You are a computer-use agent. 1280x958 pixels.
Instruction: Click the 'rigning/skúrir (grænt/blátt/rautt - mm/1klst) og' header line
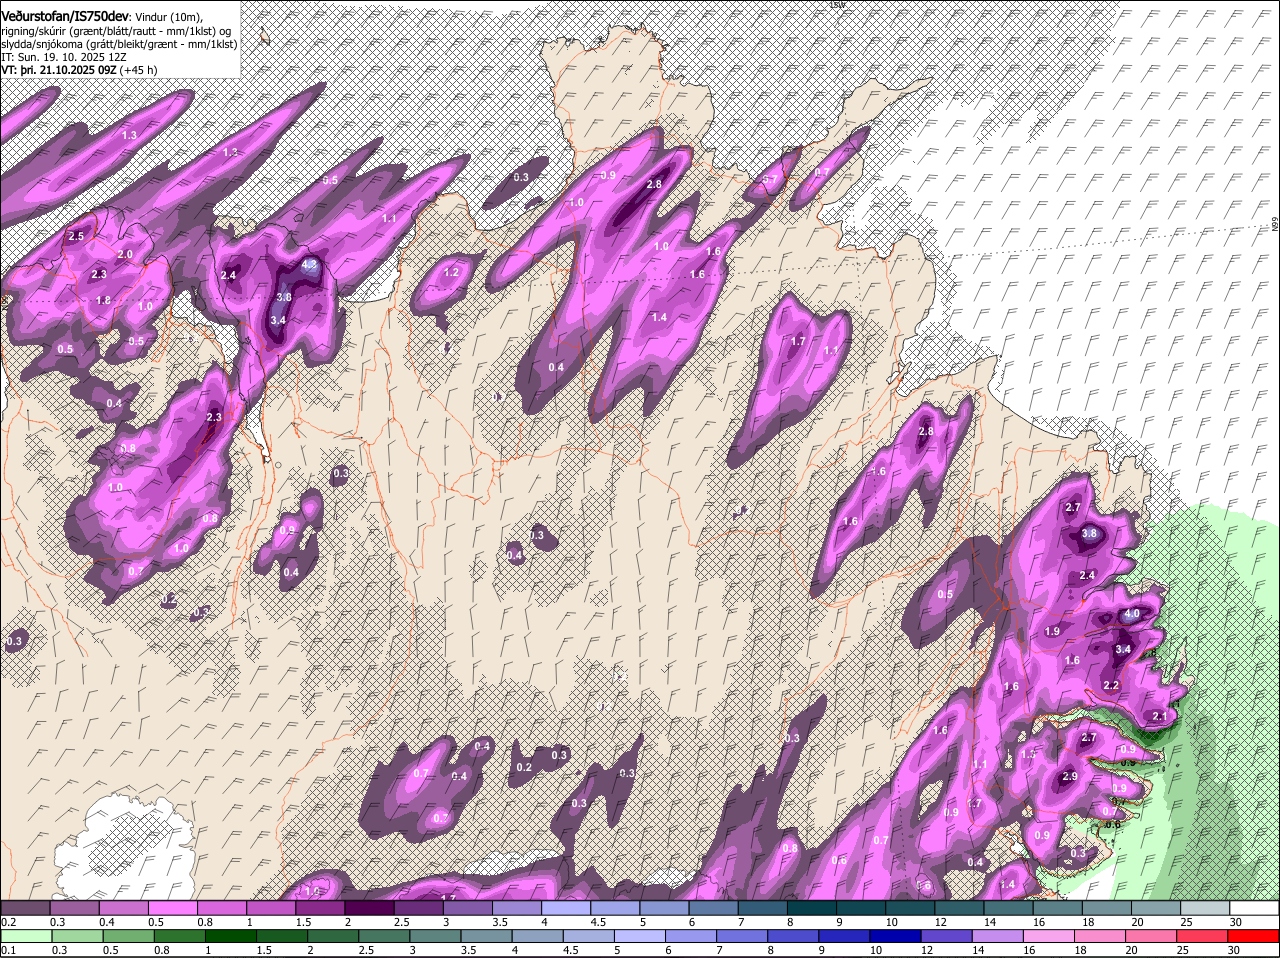click(x=116, y=31)
